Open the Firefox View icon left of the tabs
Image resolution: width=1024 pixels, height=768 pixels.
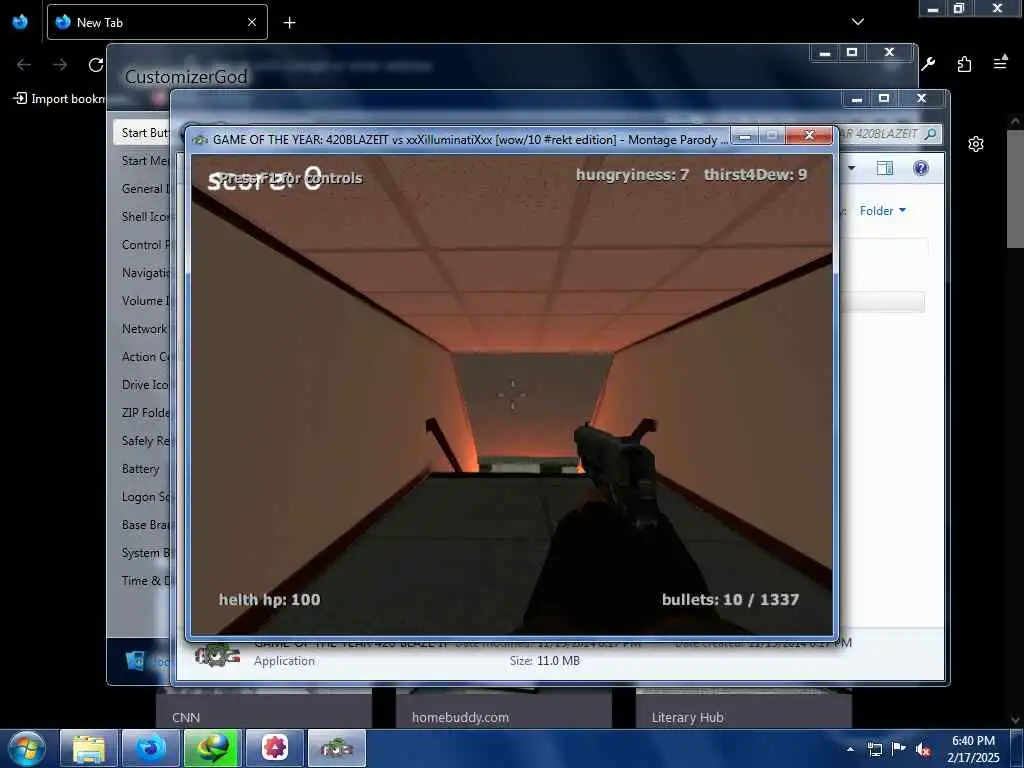pyautogui.click(x=20, y=22)
